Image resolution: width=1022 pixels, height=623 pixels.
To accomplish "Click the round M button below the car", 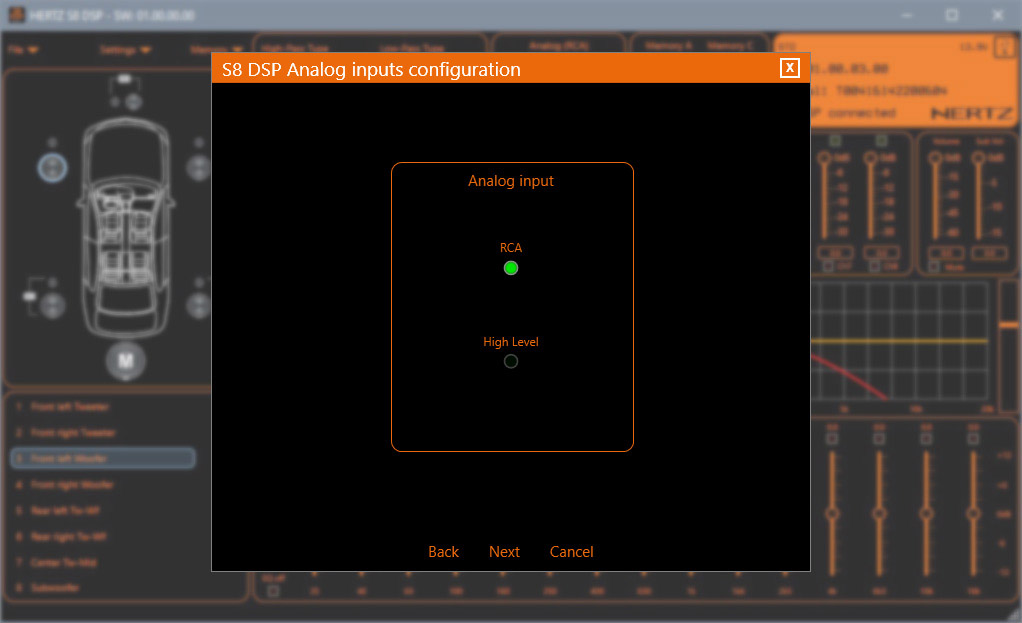I will click(126, 360).
